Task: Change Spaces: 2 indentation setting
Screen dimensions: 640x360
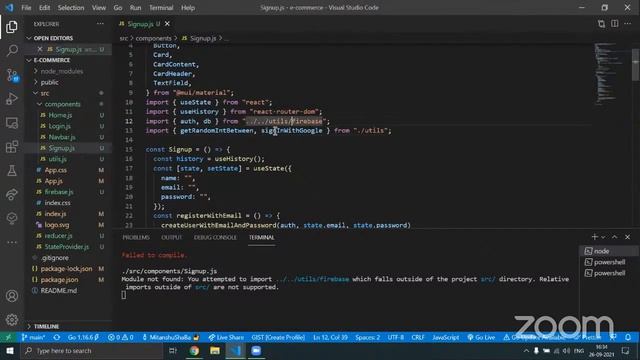Action: click(x=367, y=338)
